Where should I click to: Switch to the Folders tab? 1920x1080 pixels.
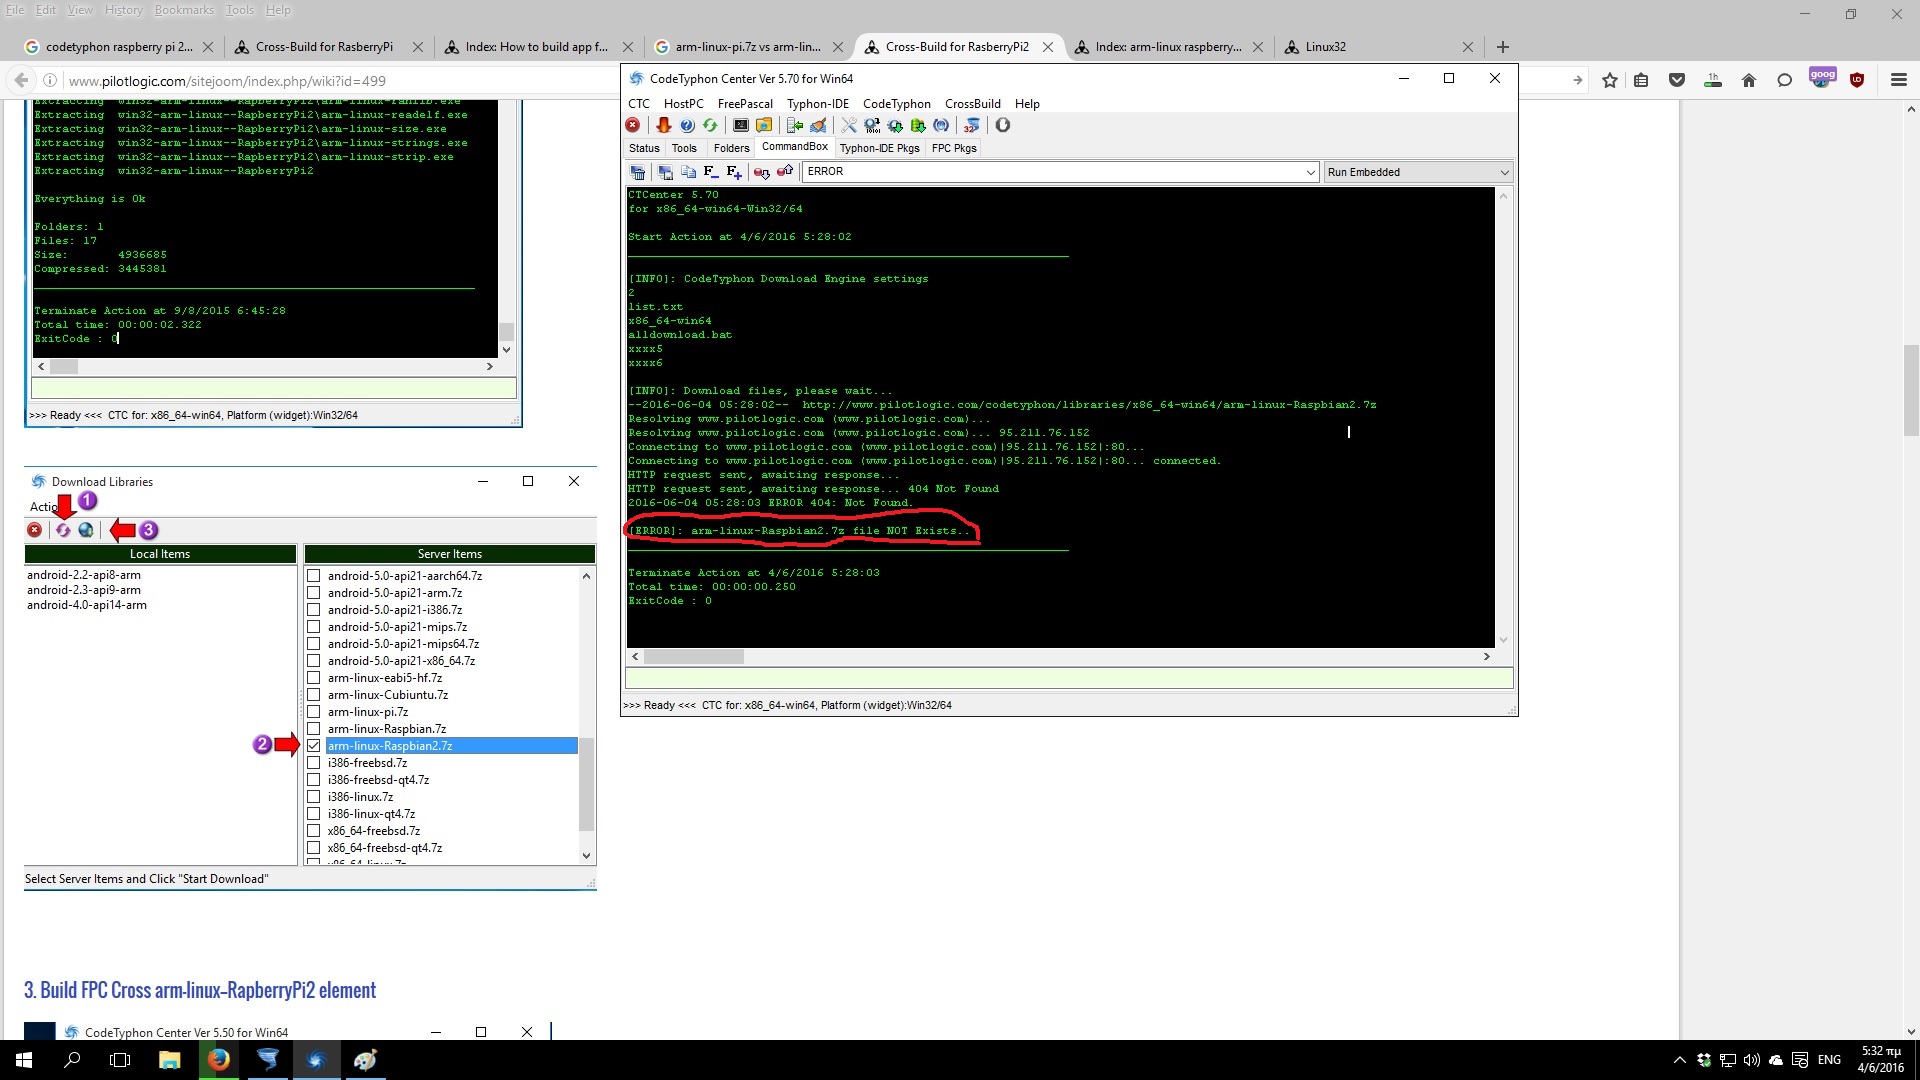731,148
